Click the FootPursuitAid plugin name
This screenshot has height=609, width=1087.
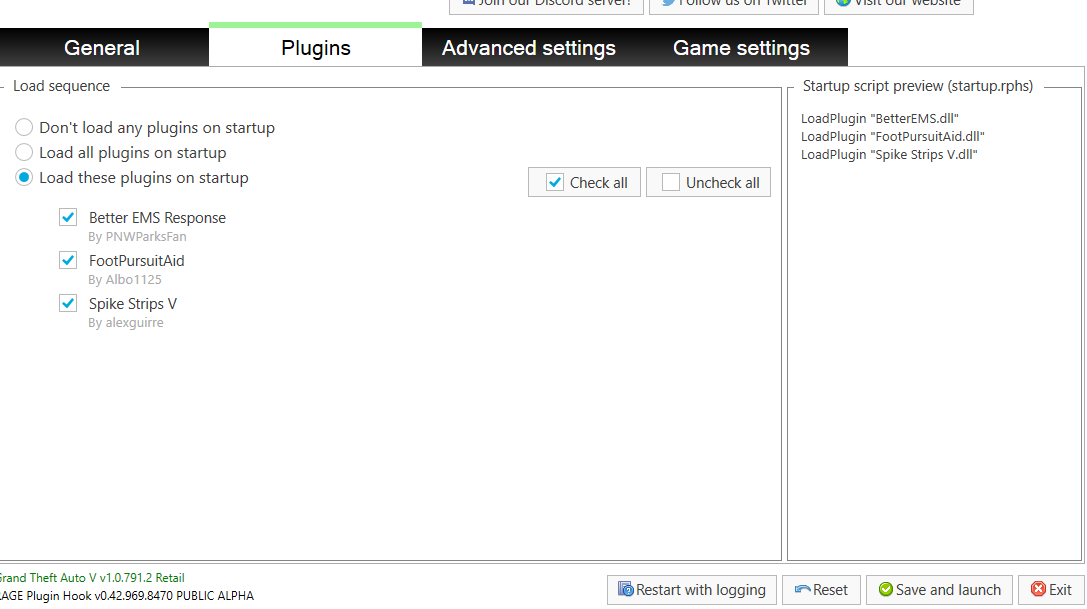tap(137, 261)
